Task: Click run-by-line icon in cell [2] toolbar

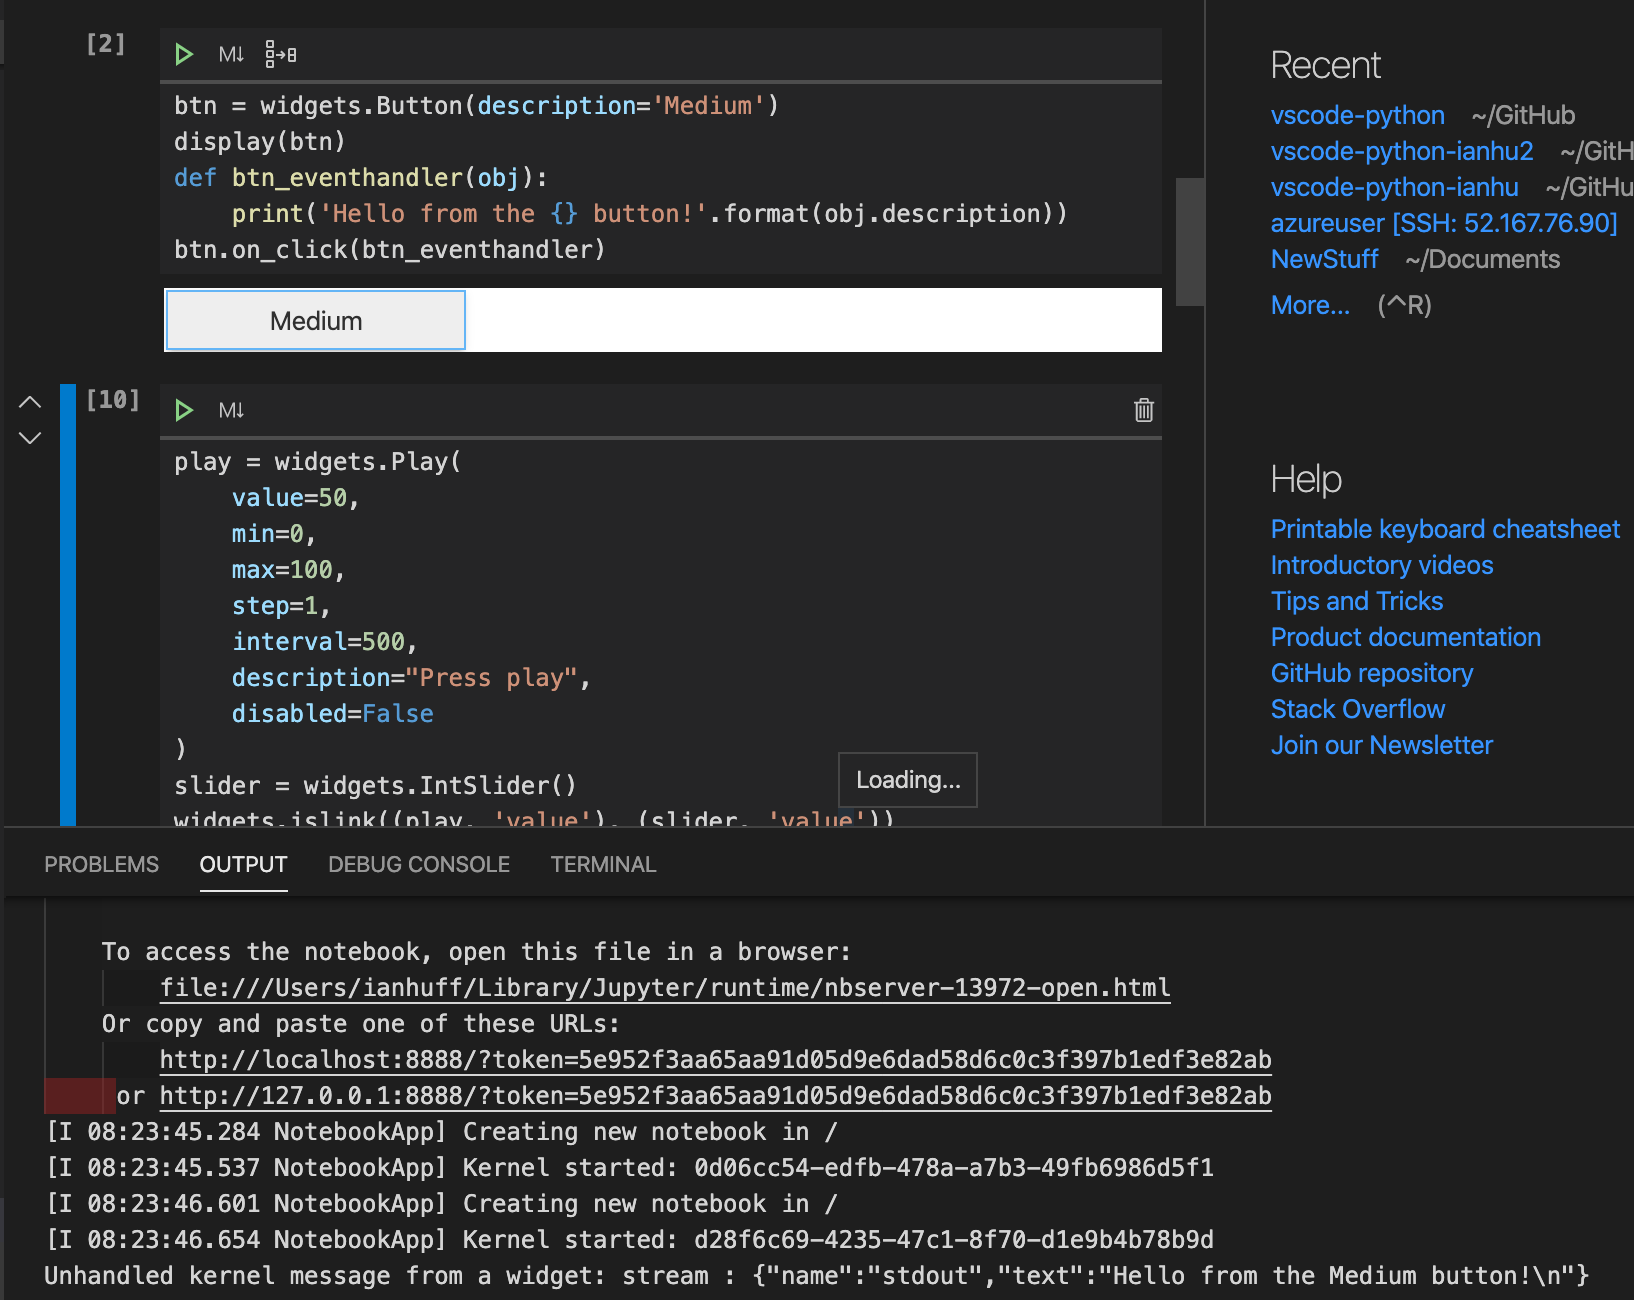Action: click(280, 54)
